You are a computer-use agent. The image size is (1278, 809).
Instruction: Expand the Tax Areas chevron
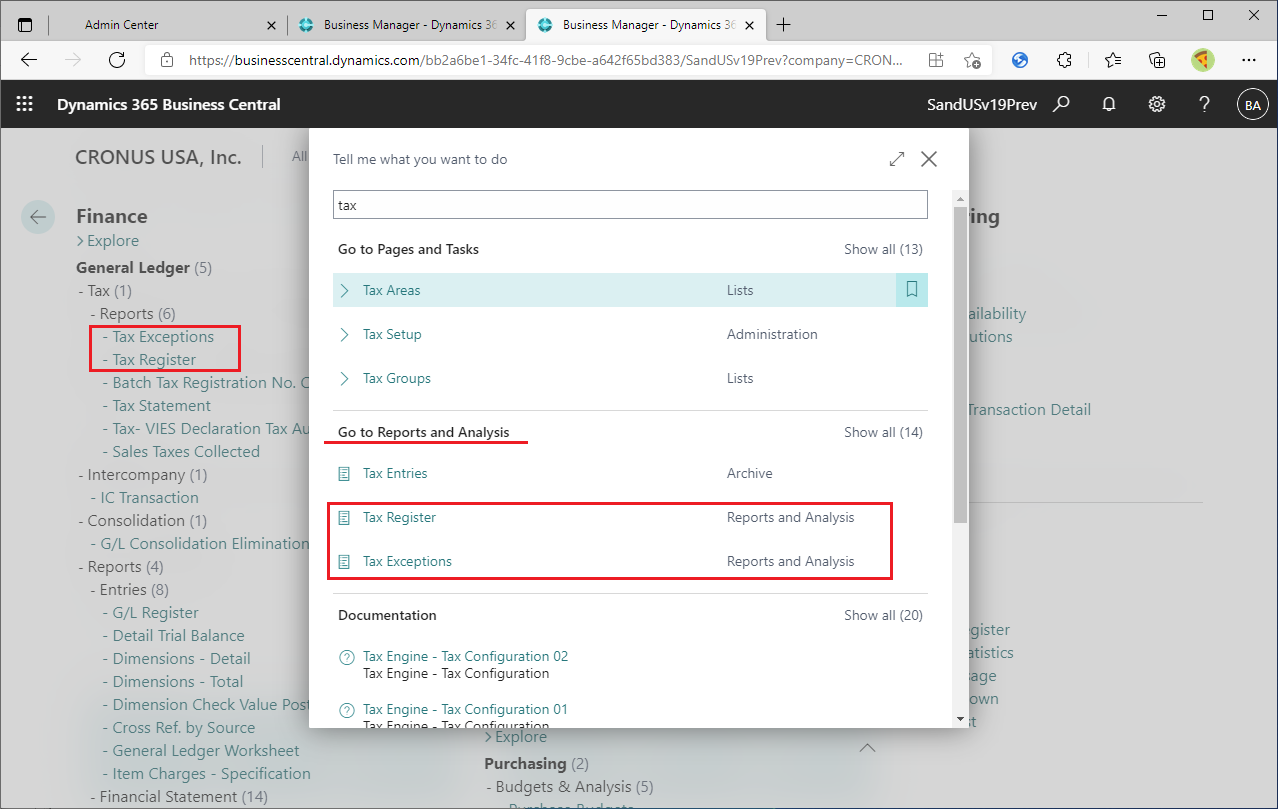click(345, 289)
